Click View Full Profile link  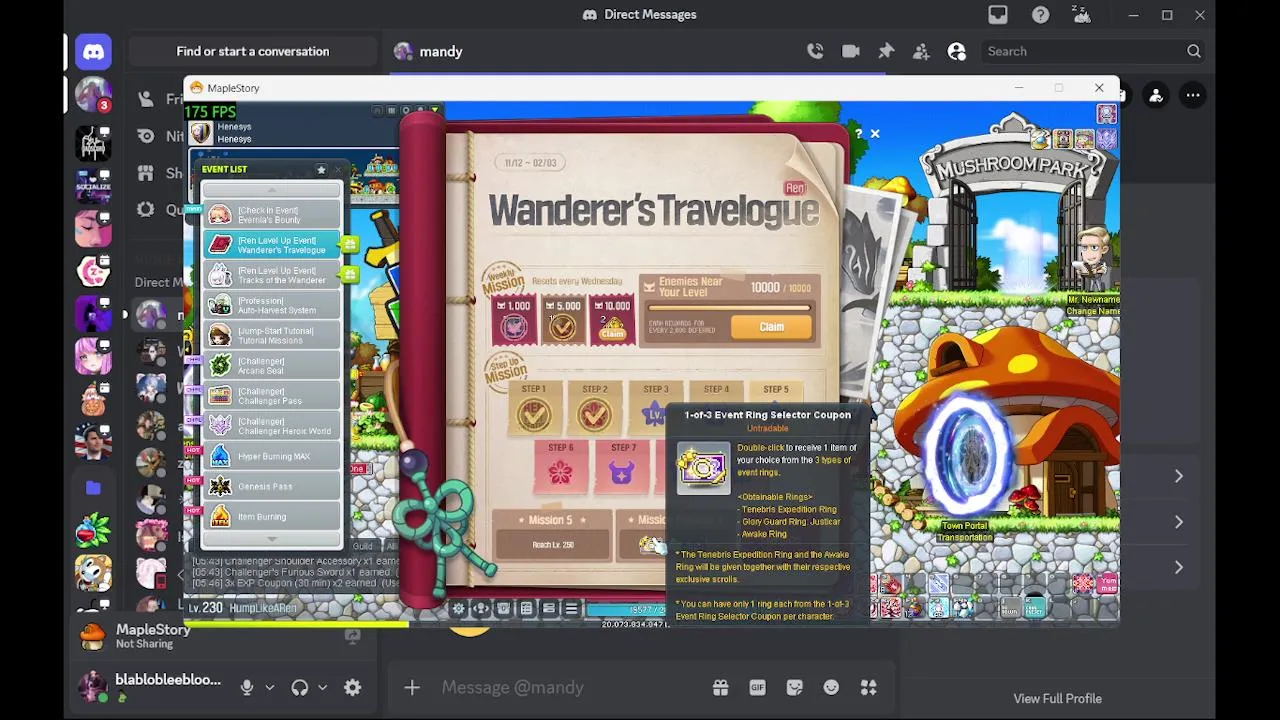[1057, 699]
